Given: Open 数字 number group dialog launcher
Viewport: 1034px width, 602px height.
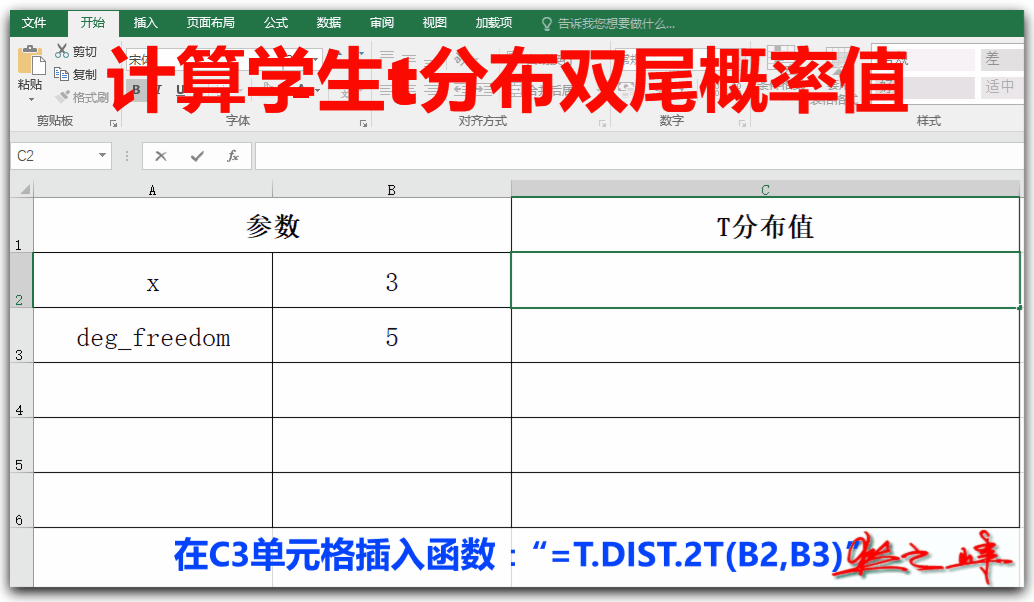Looking at the screenshot, I should click(743, 123).
